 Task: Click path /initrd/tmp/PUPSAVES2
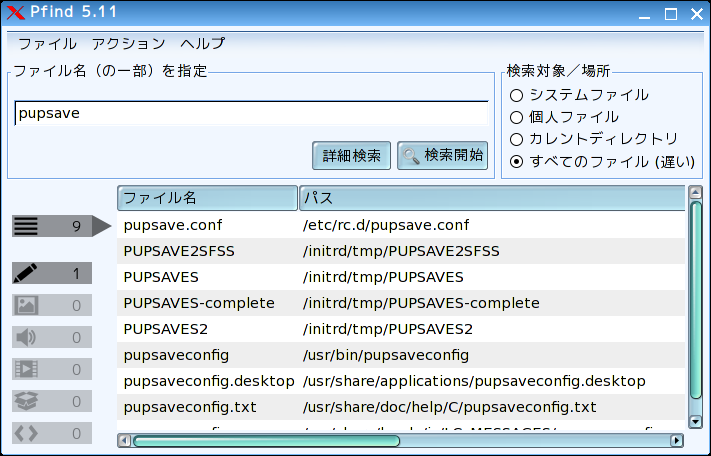click(x=388, y=329)
